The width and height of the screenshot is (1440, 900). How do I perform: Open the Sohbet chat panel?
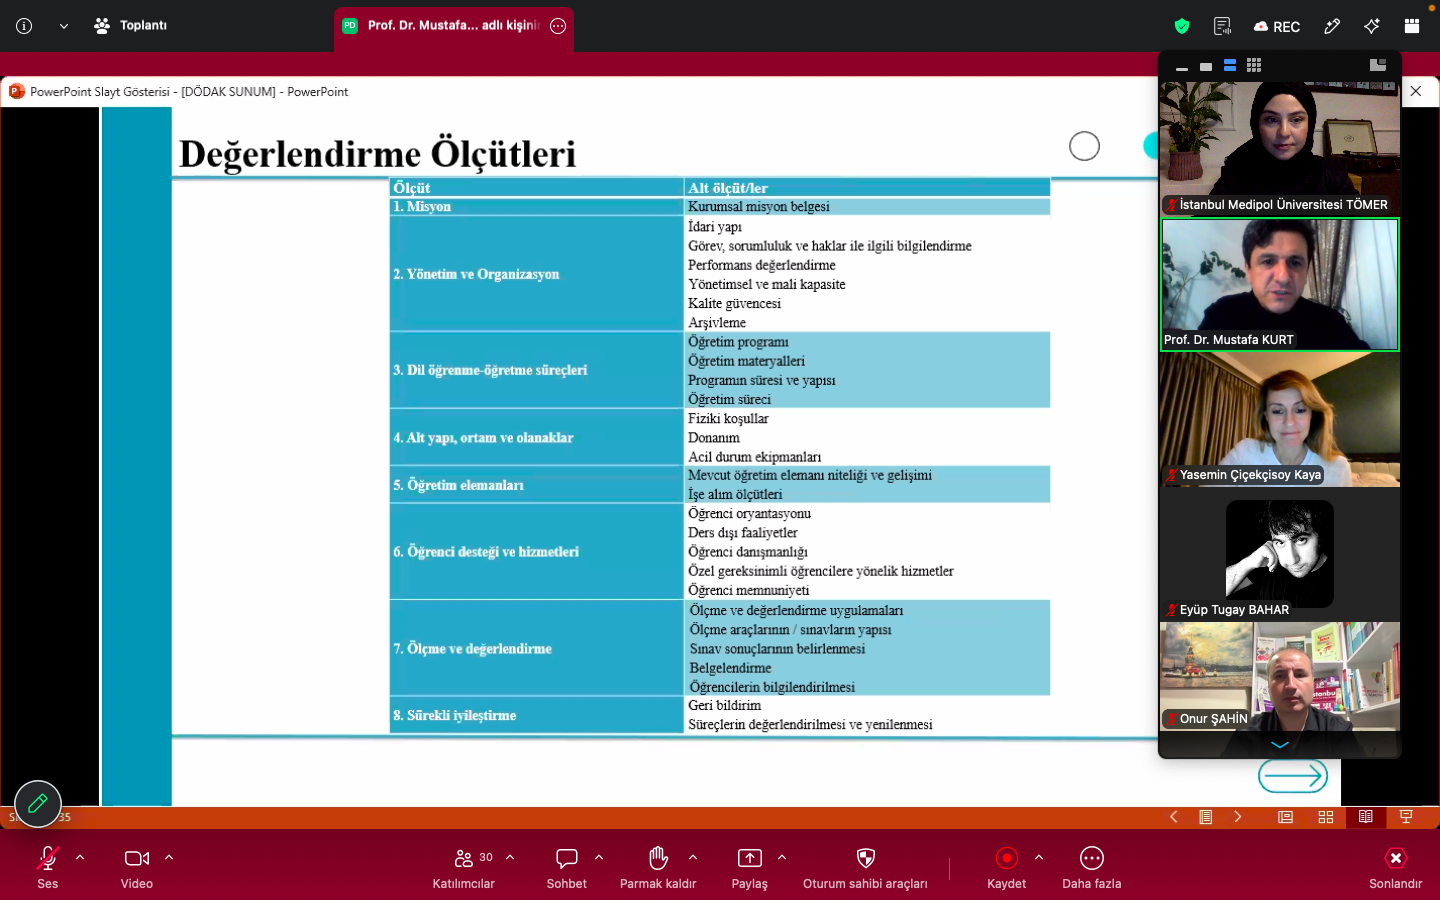pyautogui.click(x=567, y=868)
